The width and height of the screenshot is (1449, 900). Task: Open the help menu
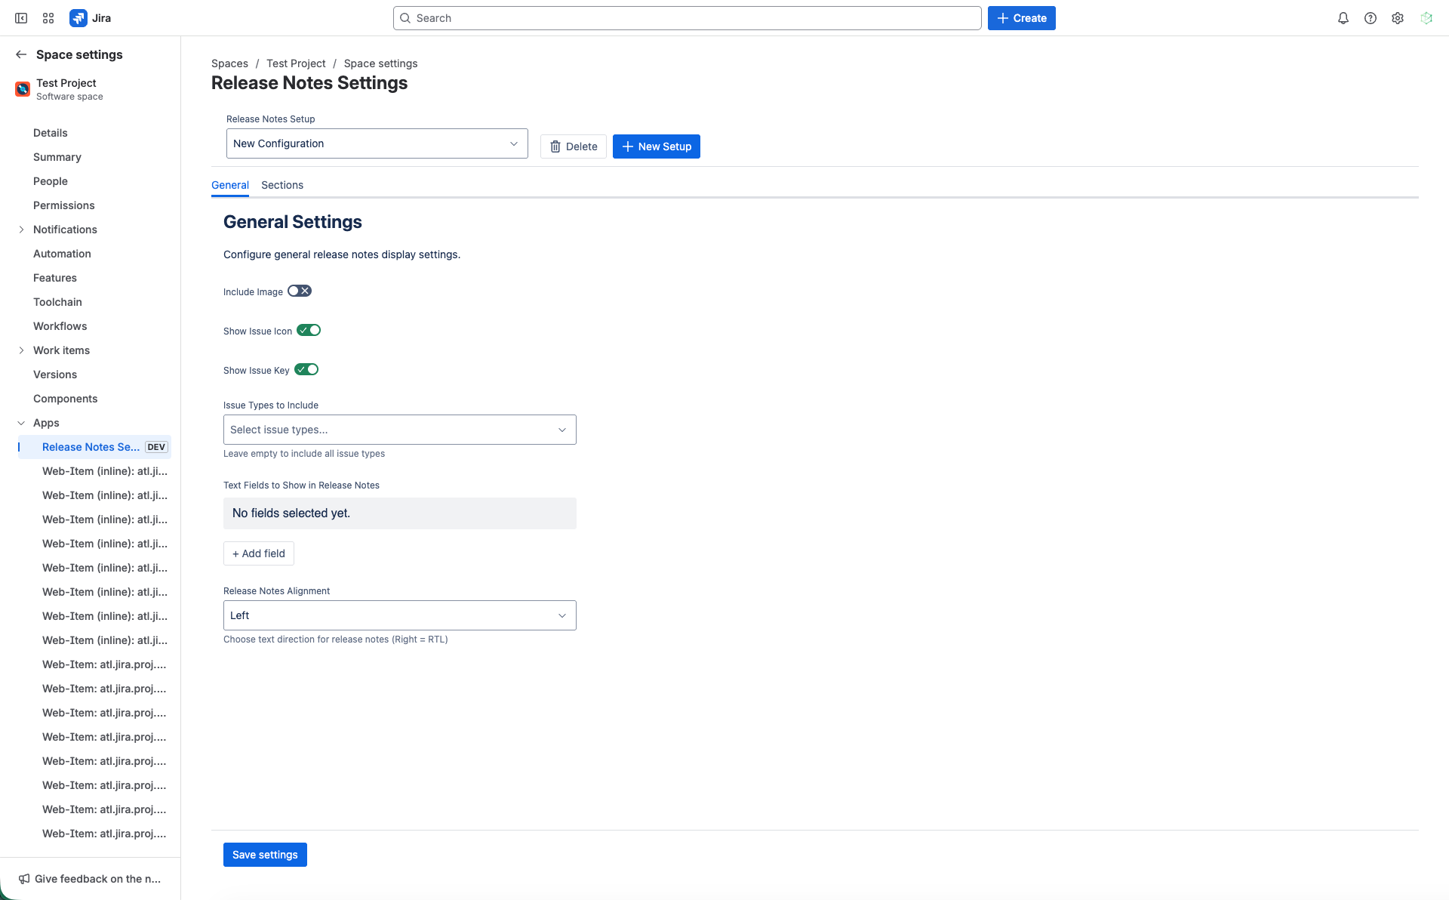click(x=1370, y=18)
